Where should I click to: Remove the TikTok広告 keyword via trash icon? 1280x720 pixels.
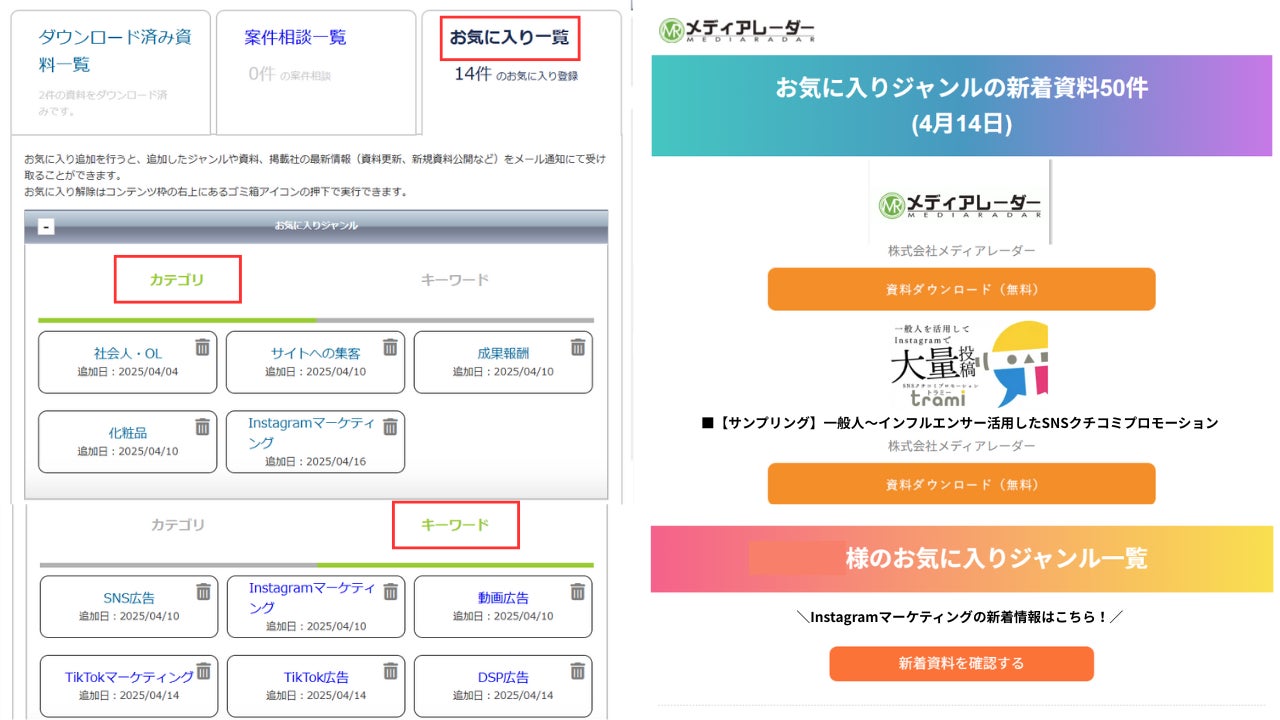pyautogui.click(x=390, y=671)
